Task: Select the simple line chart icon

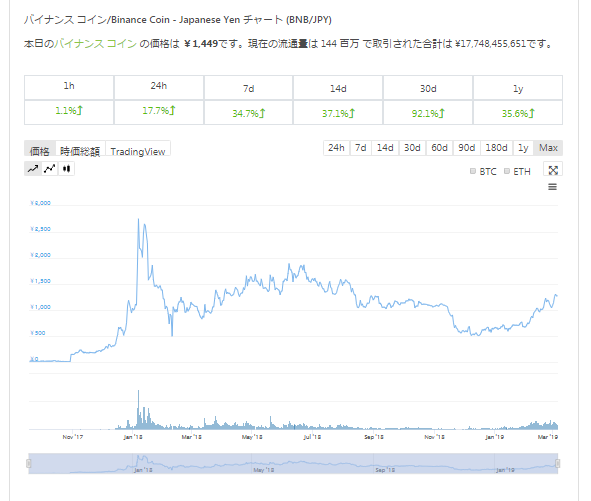Action: pyautogui.click(x=33, y=169)
